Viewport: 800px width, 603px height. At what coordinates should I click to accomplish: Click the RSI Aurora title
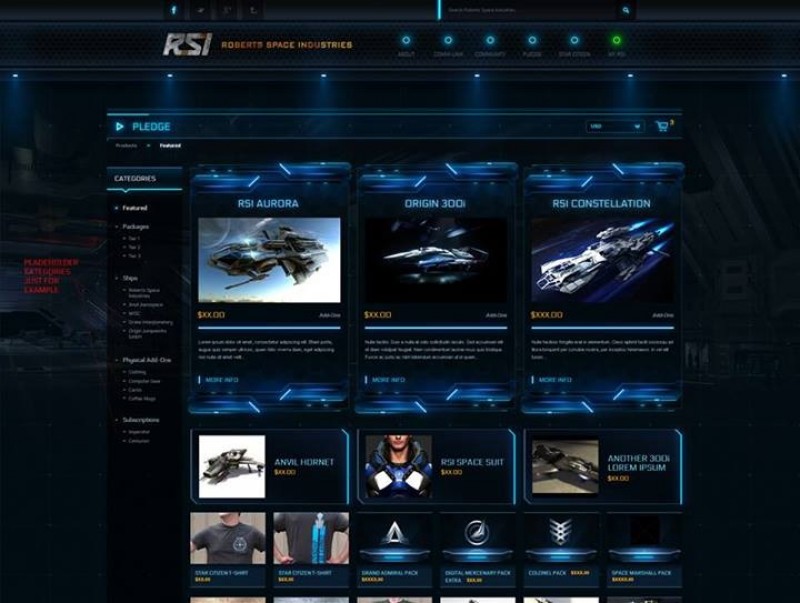(x=268, y=204)
